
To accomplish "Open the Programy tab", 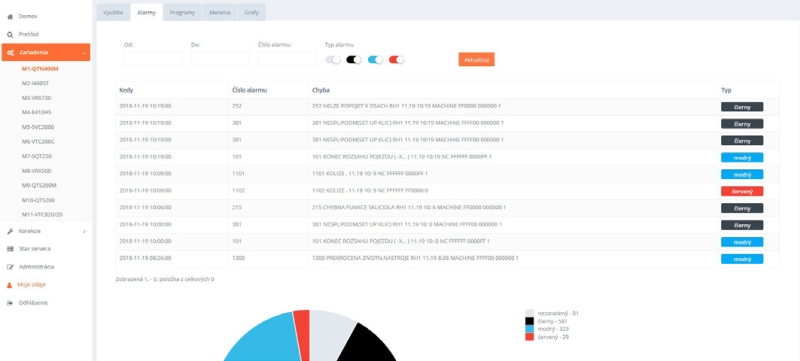I will (183, 12).
